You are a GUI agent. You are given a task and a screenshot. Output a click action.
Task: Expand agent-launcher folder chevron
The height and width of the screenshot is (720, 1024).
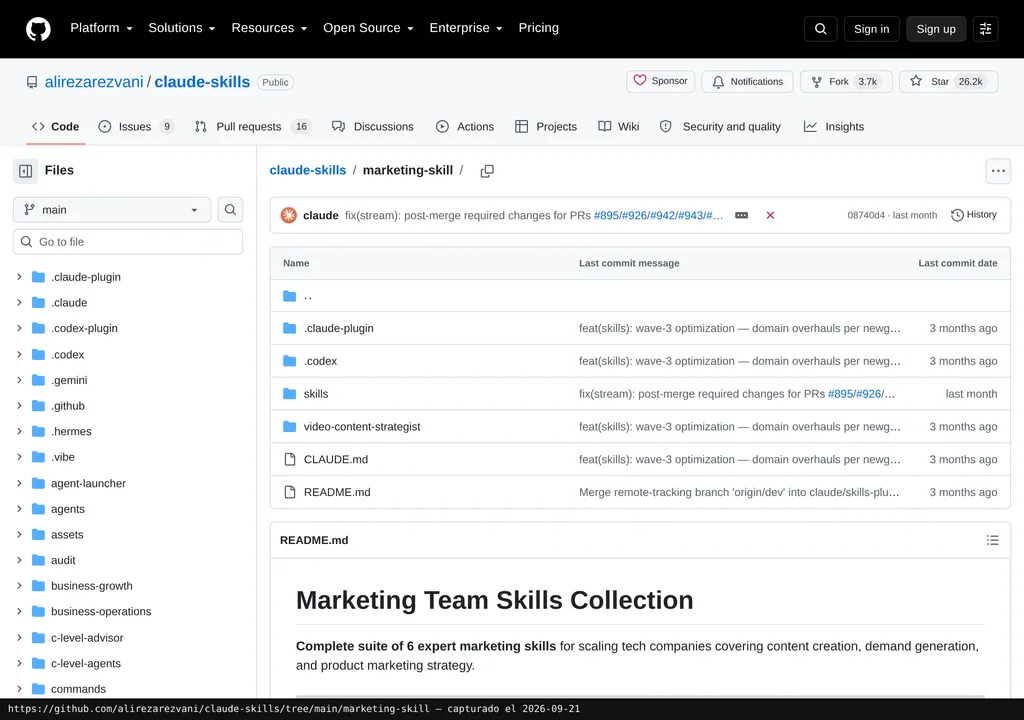coord(20,483)
